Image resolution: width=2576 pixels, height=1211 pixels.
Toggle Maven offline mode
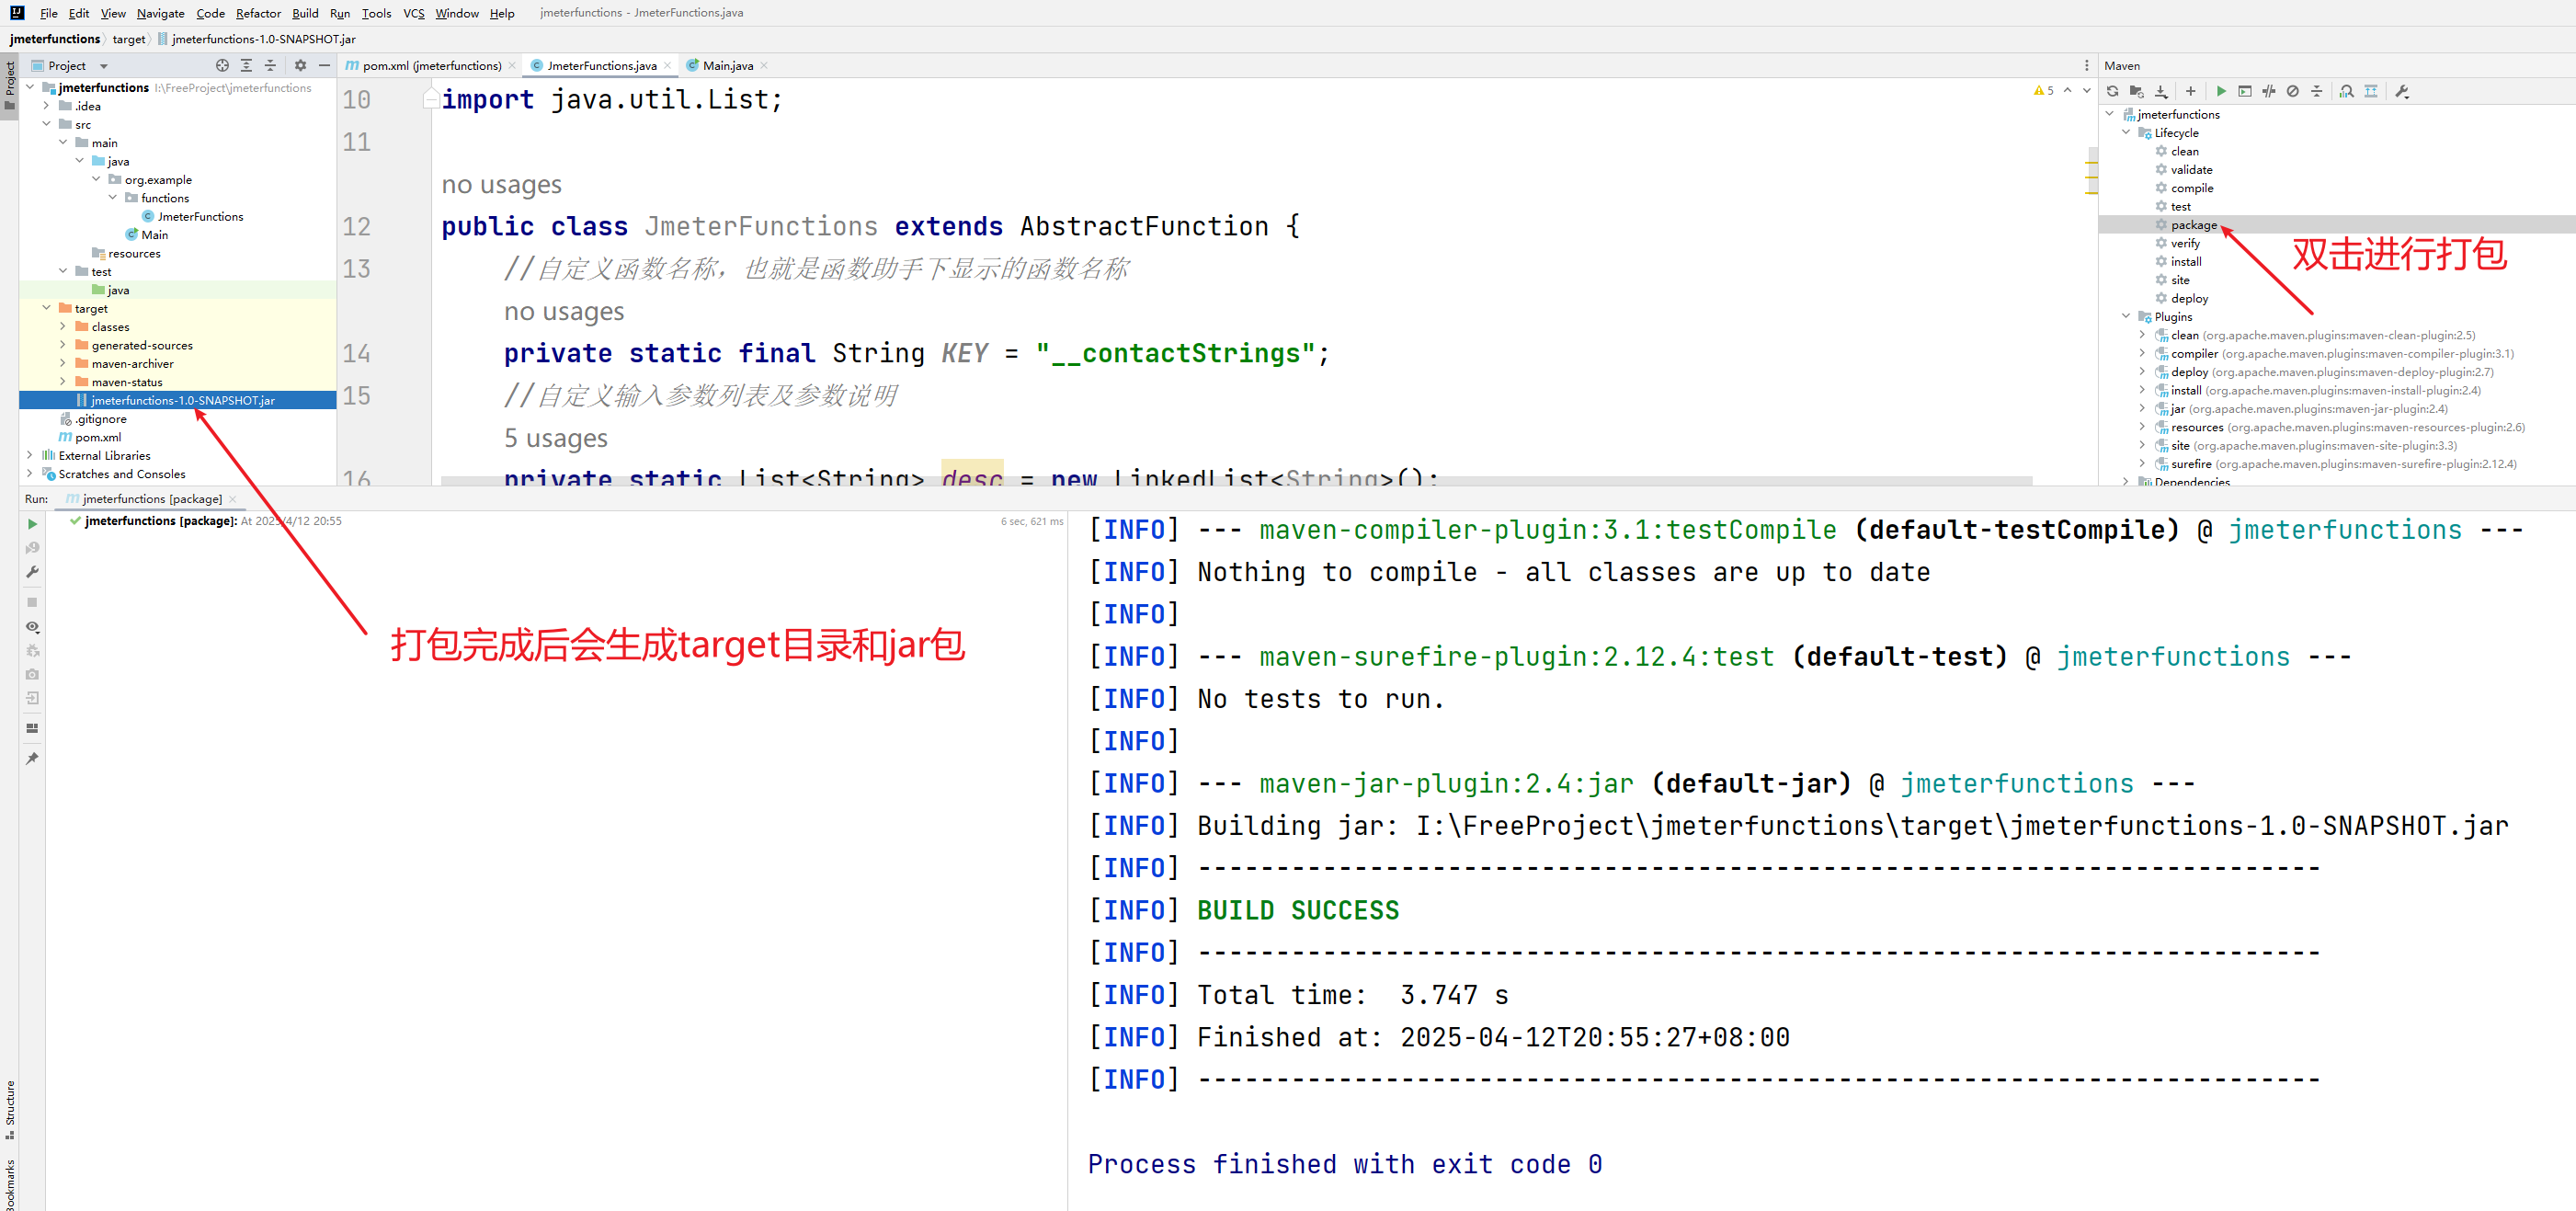tap(2269, 91)
